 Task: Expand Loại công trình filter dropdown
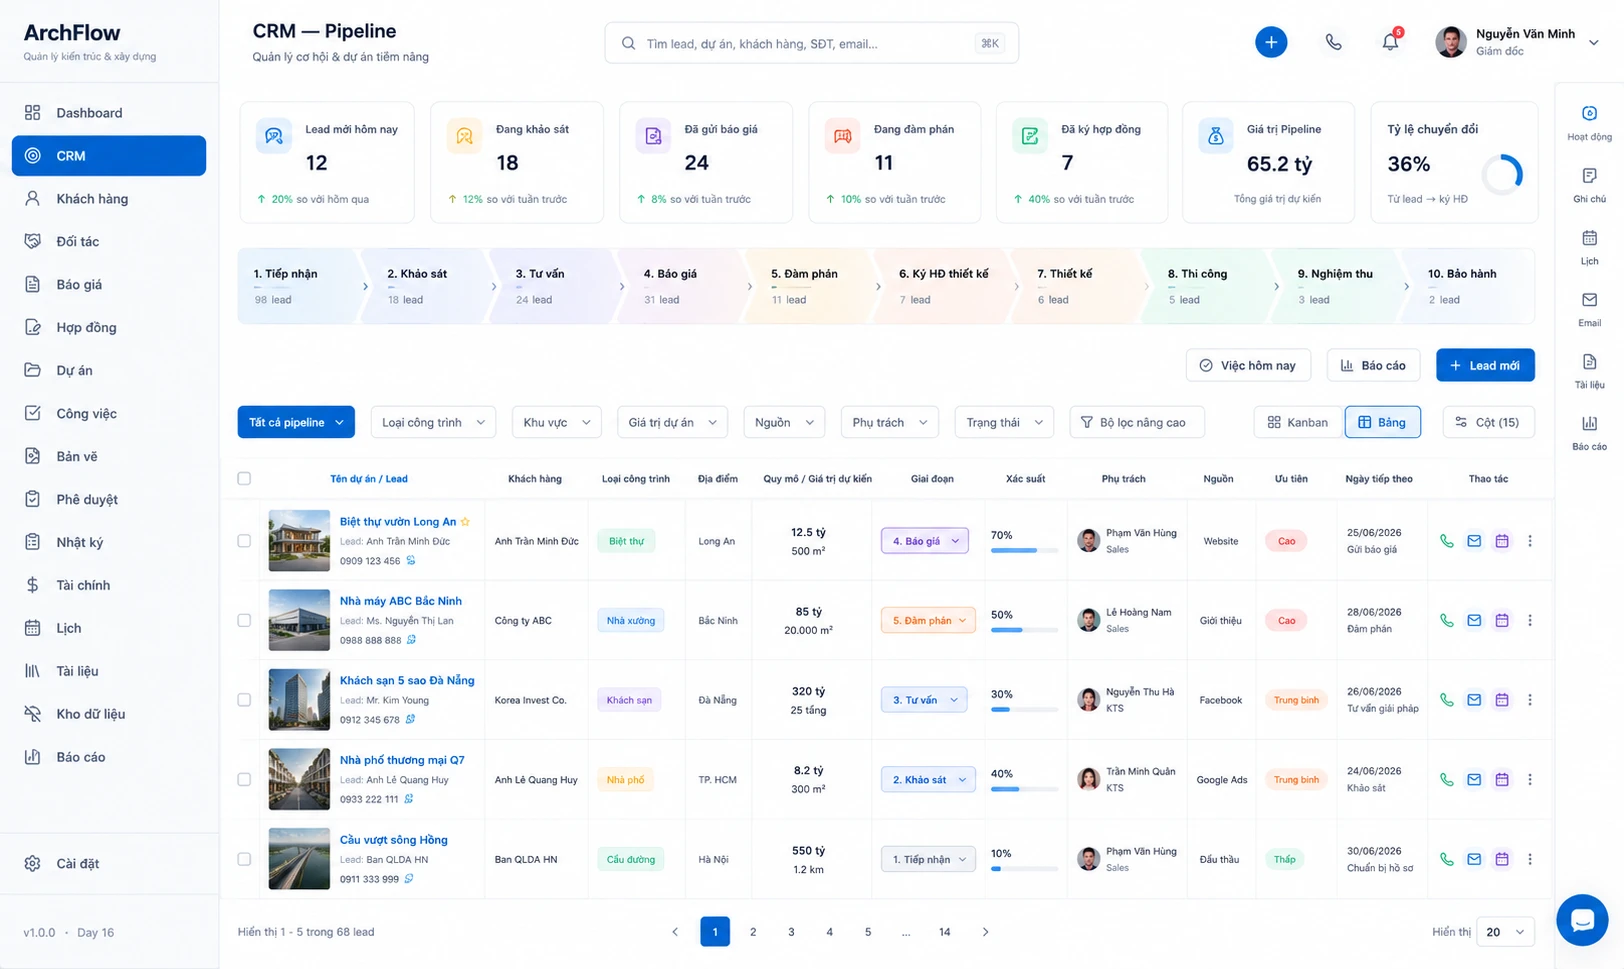click(433, 422)
